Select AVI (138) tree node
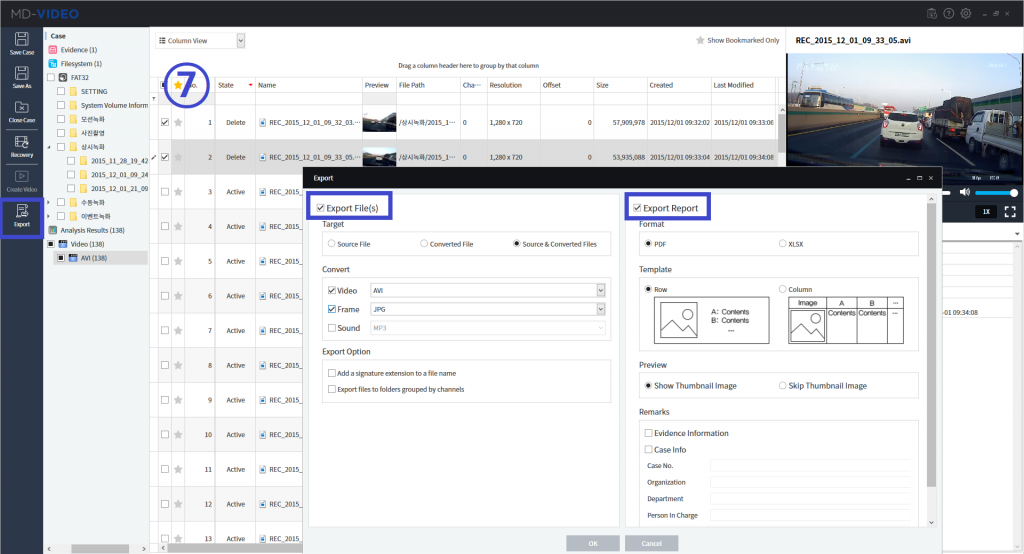 pos(93,257)
